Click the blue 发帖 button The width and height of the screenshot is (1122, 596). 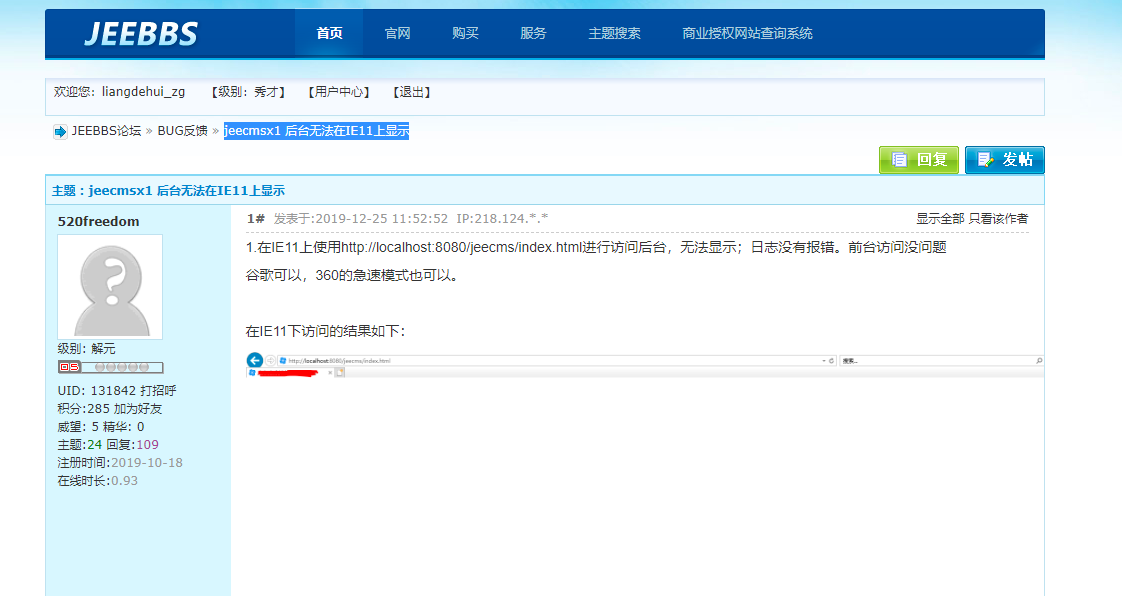[x=1005, y=160]
